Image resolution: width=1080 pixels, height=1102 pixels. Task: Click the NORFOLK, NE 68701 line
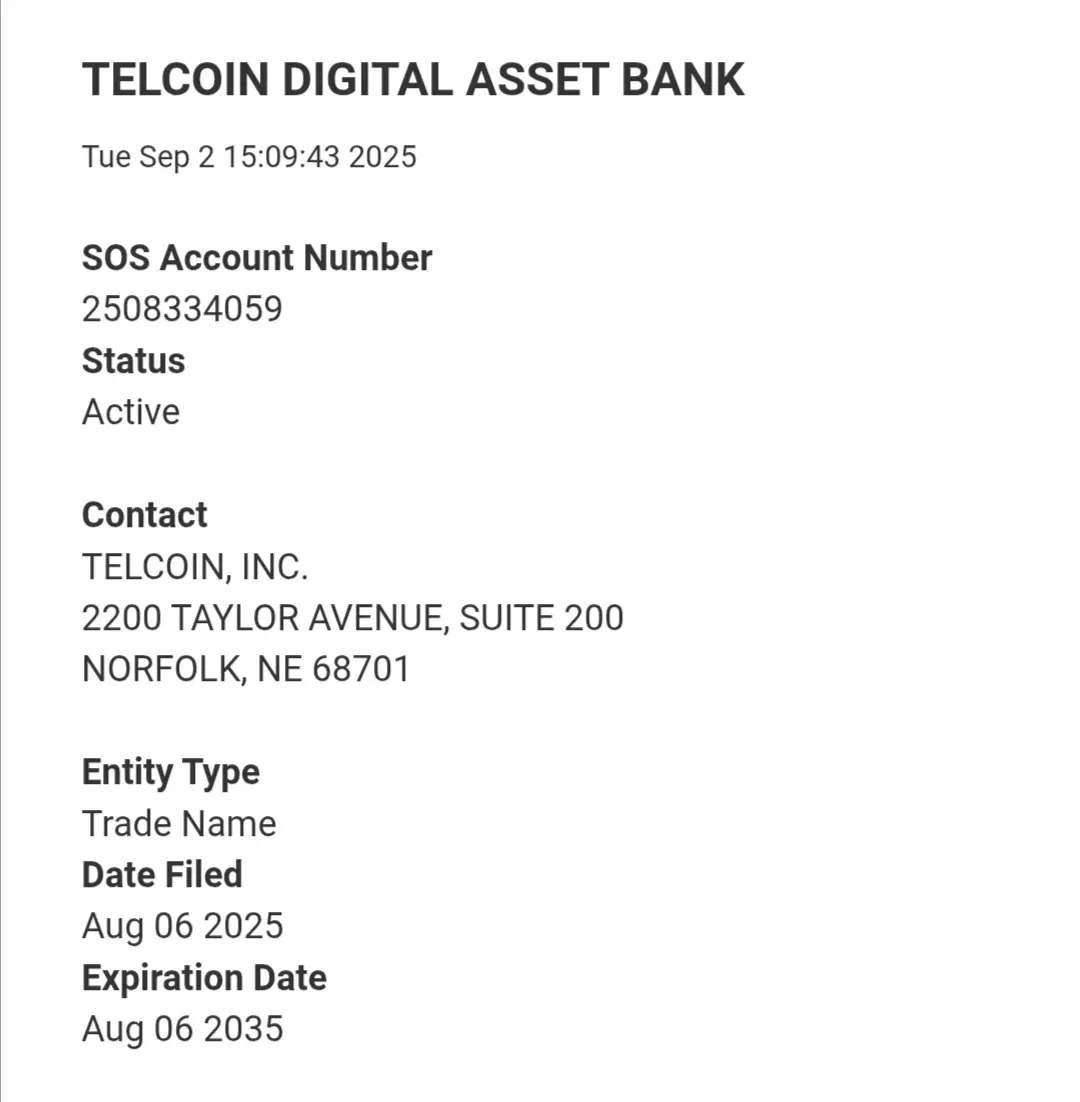(246, 669)
